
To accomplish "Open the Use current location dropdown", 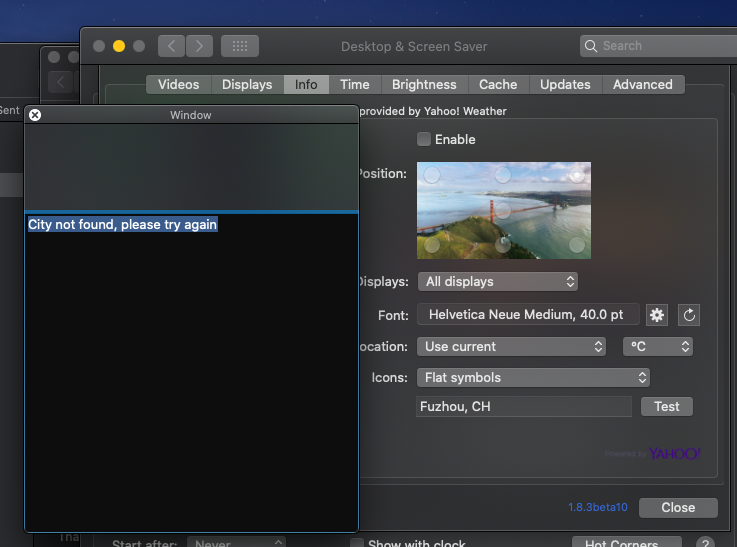I will pyautogui.click(x=511, y=347).
